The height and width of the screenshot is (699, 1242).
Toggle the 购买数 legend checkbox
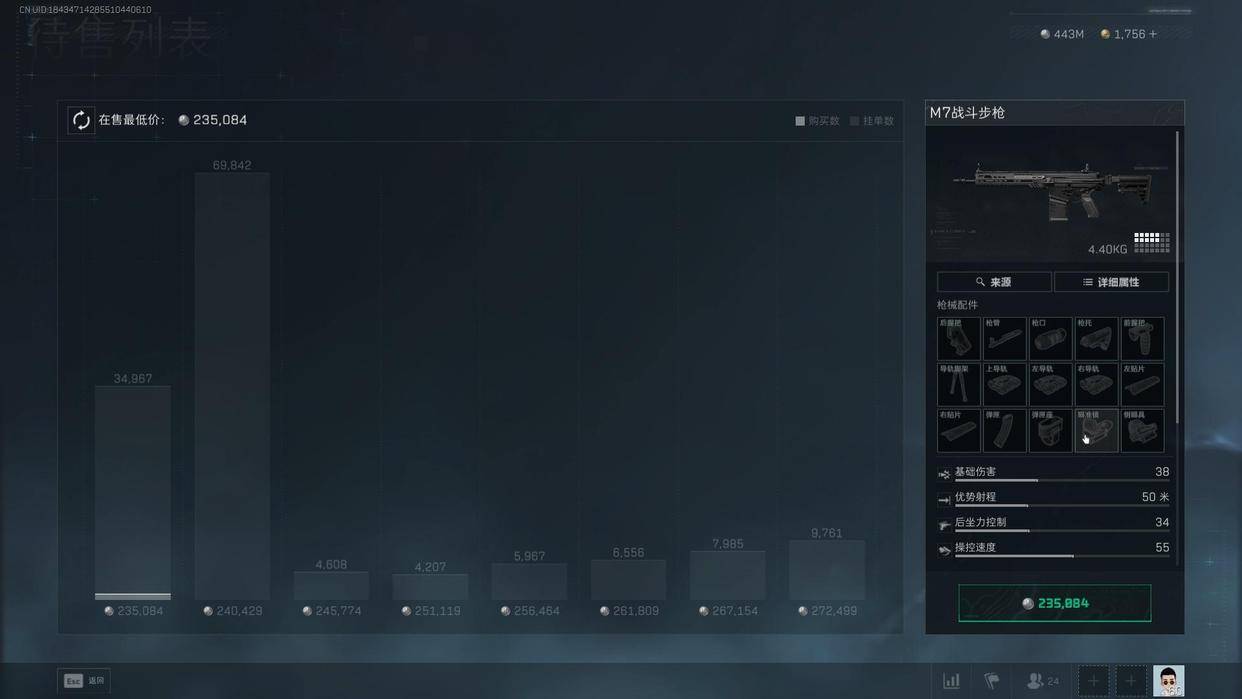[800, 121]
